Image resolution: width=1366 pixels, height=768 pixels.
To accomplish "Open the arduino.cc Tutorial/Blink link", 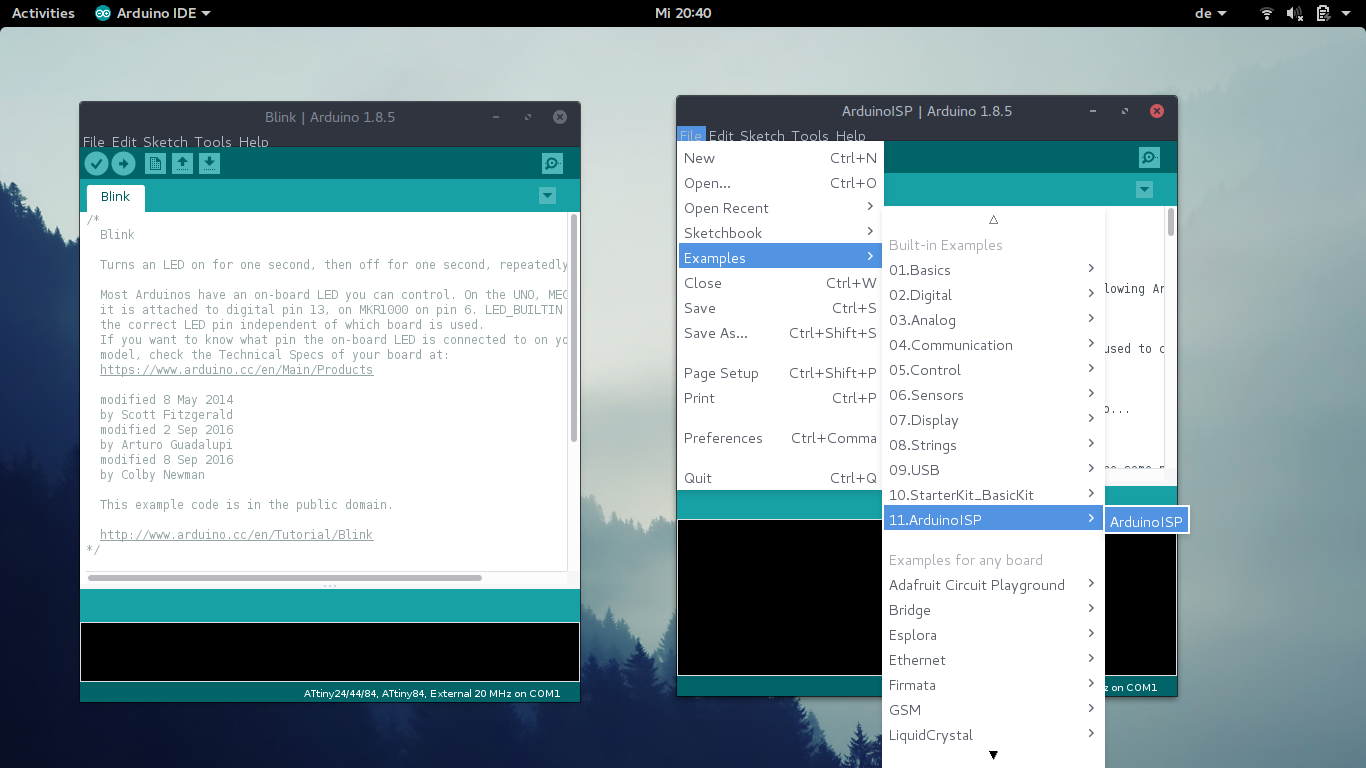I will [236, 535].
